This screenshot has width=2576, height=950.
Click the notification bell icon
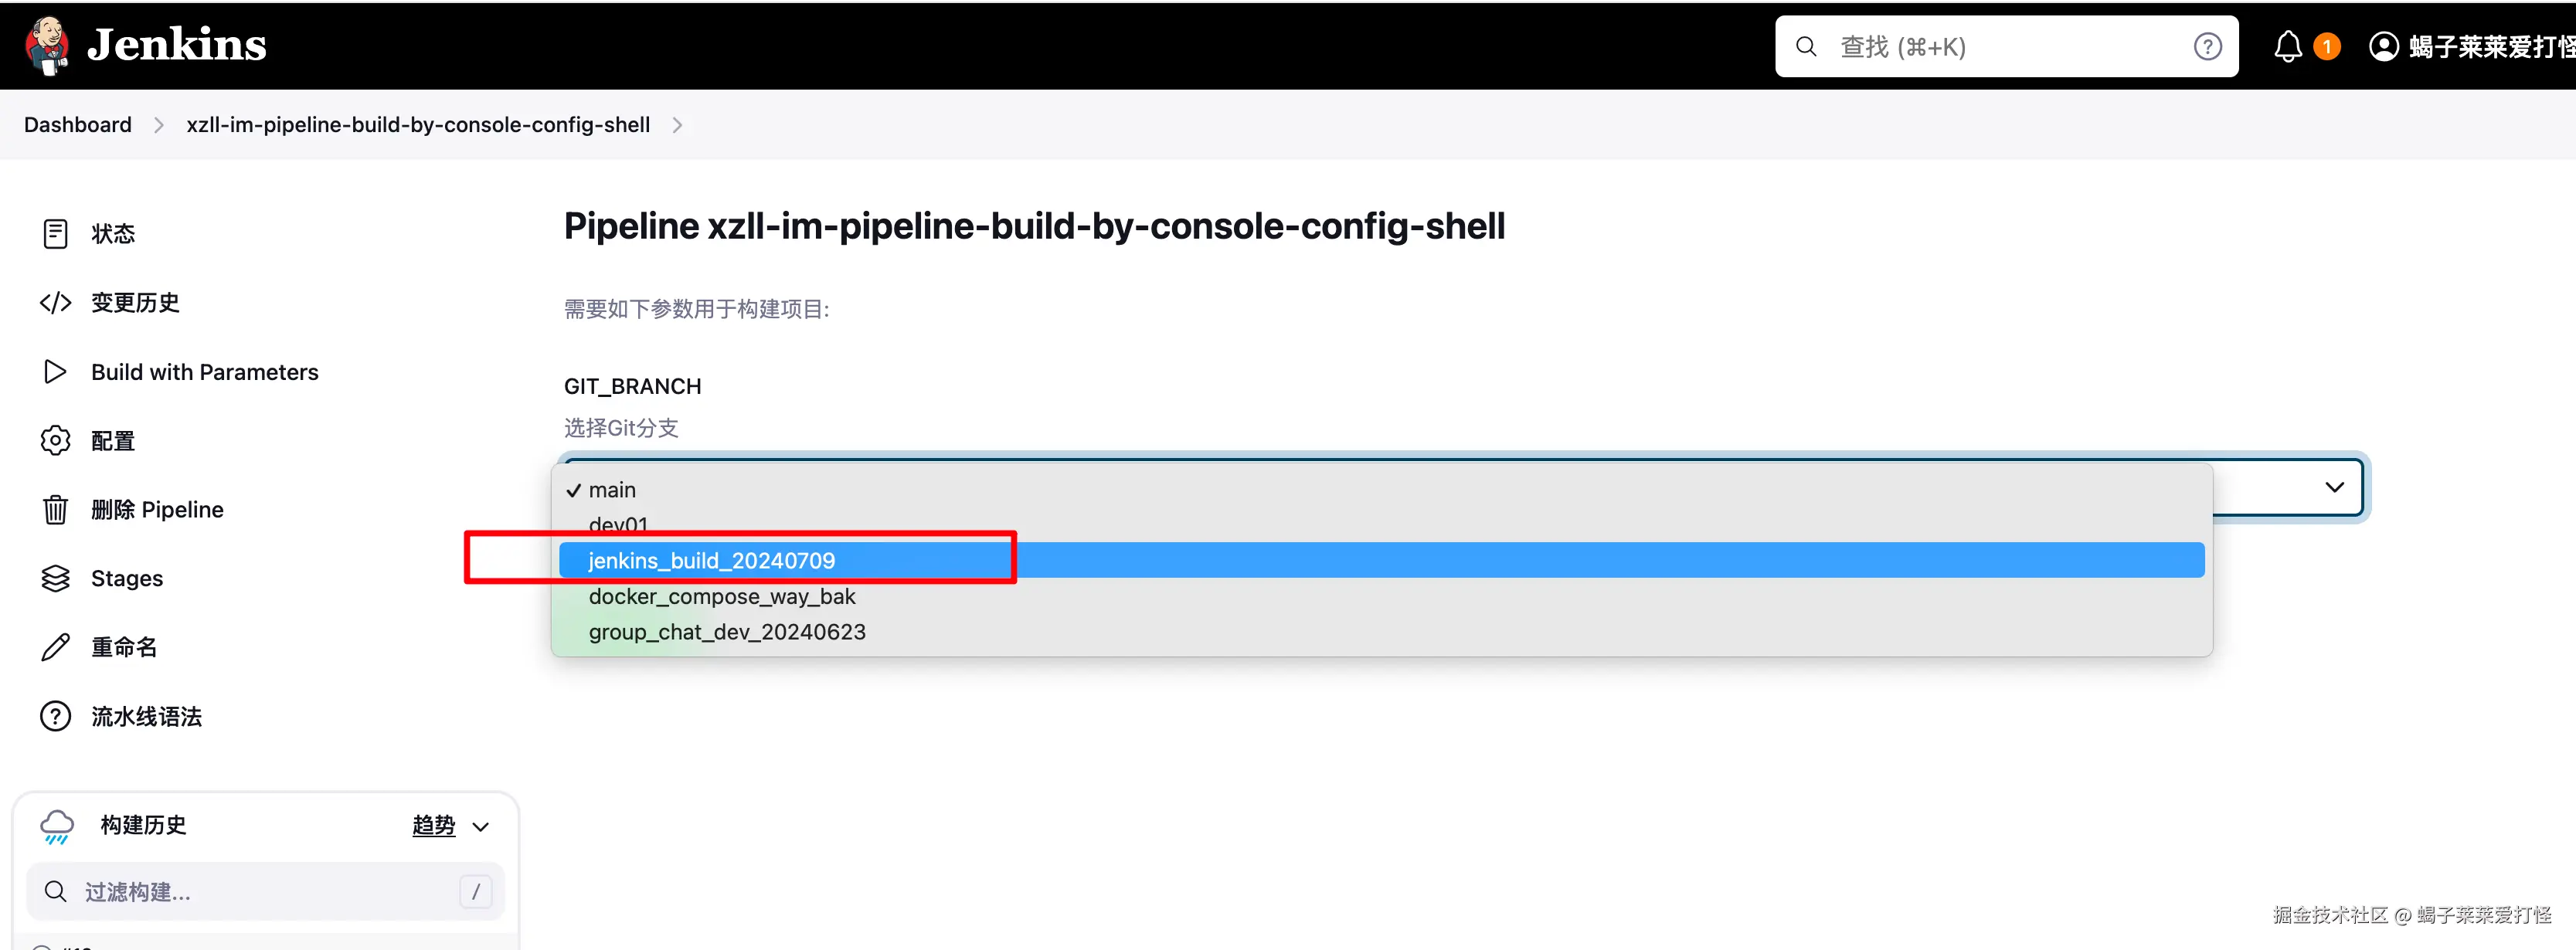tap(2287, 47)
